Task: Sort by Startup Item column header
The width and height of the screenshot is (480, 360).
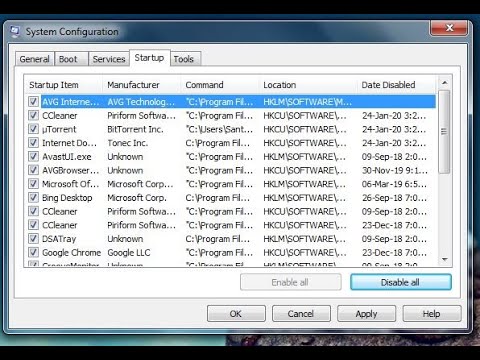Action: 63,85
